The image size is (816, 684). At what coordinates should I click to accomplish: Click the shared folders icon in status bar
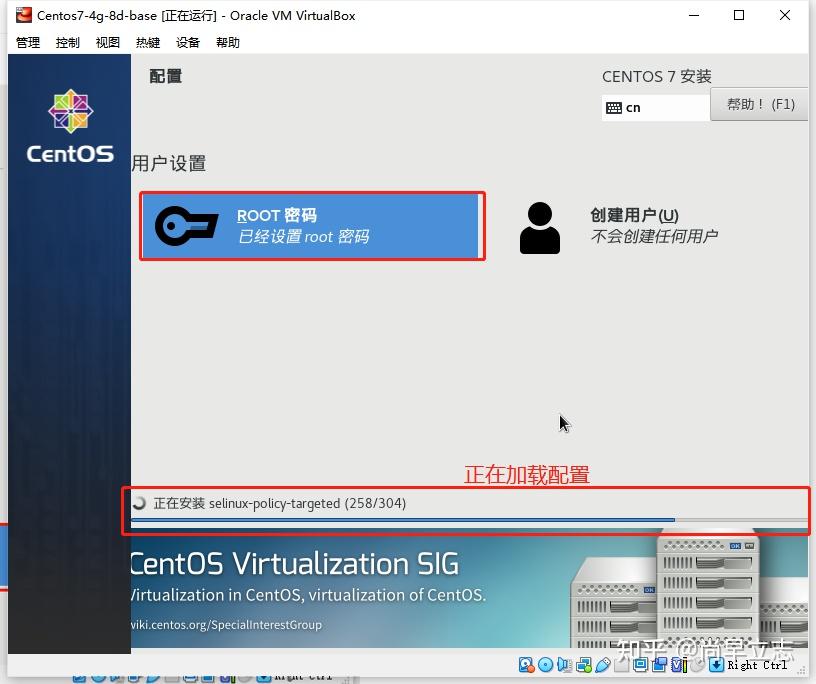tap(619, 664)
